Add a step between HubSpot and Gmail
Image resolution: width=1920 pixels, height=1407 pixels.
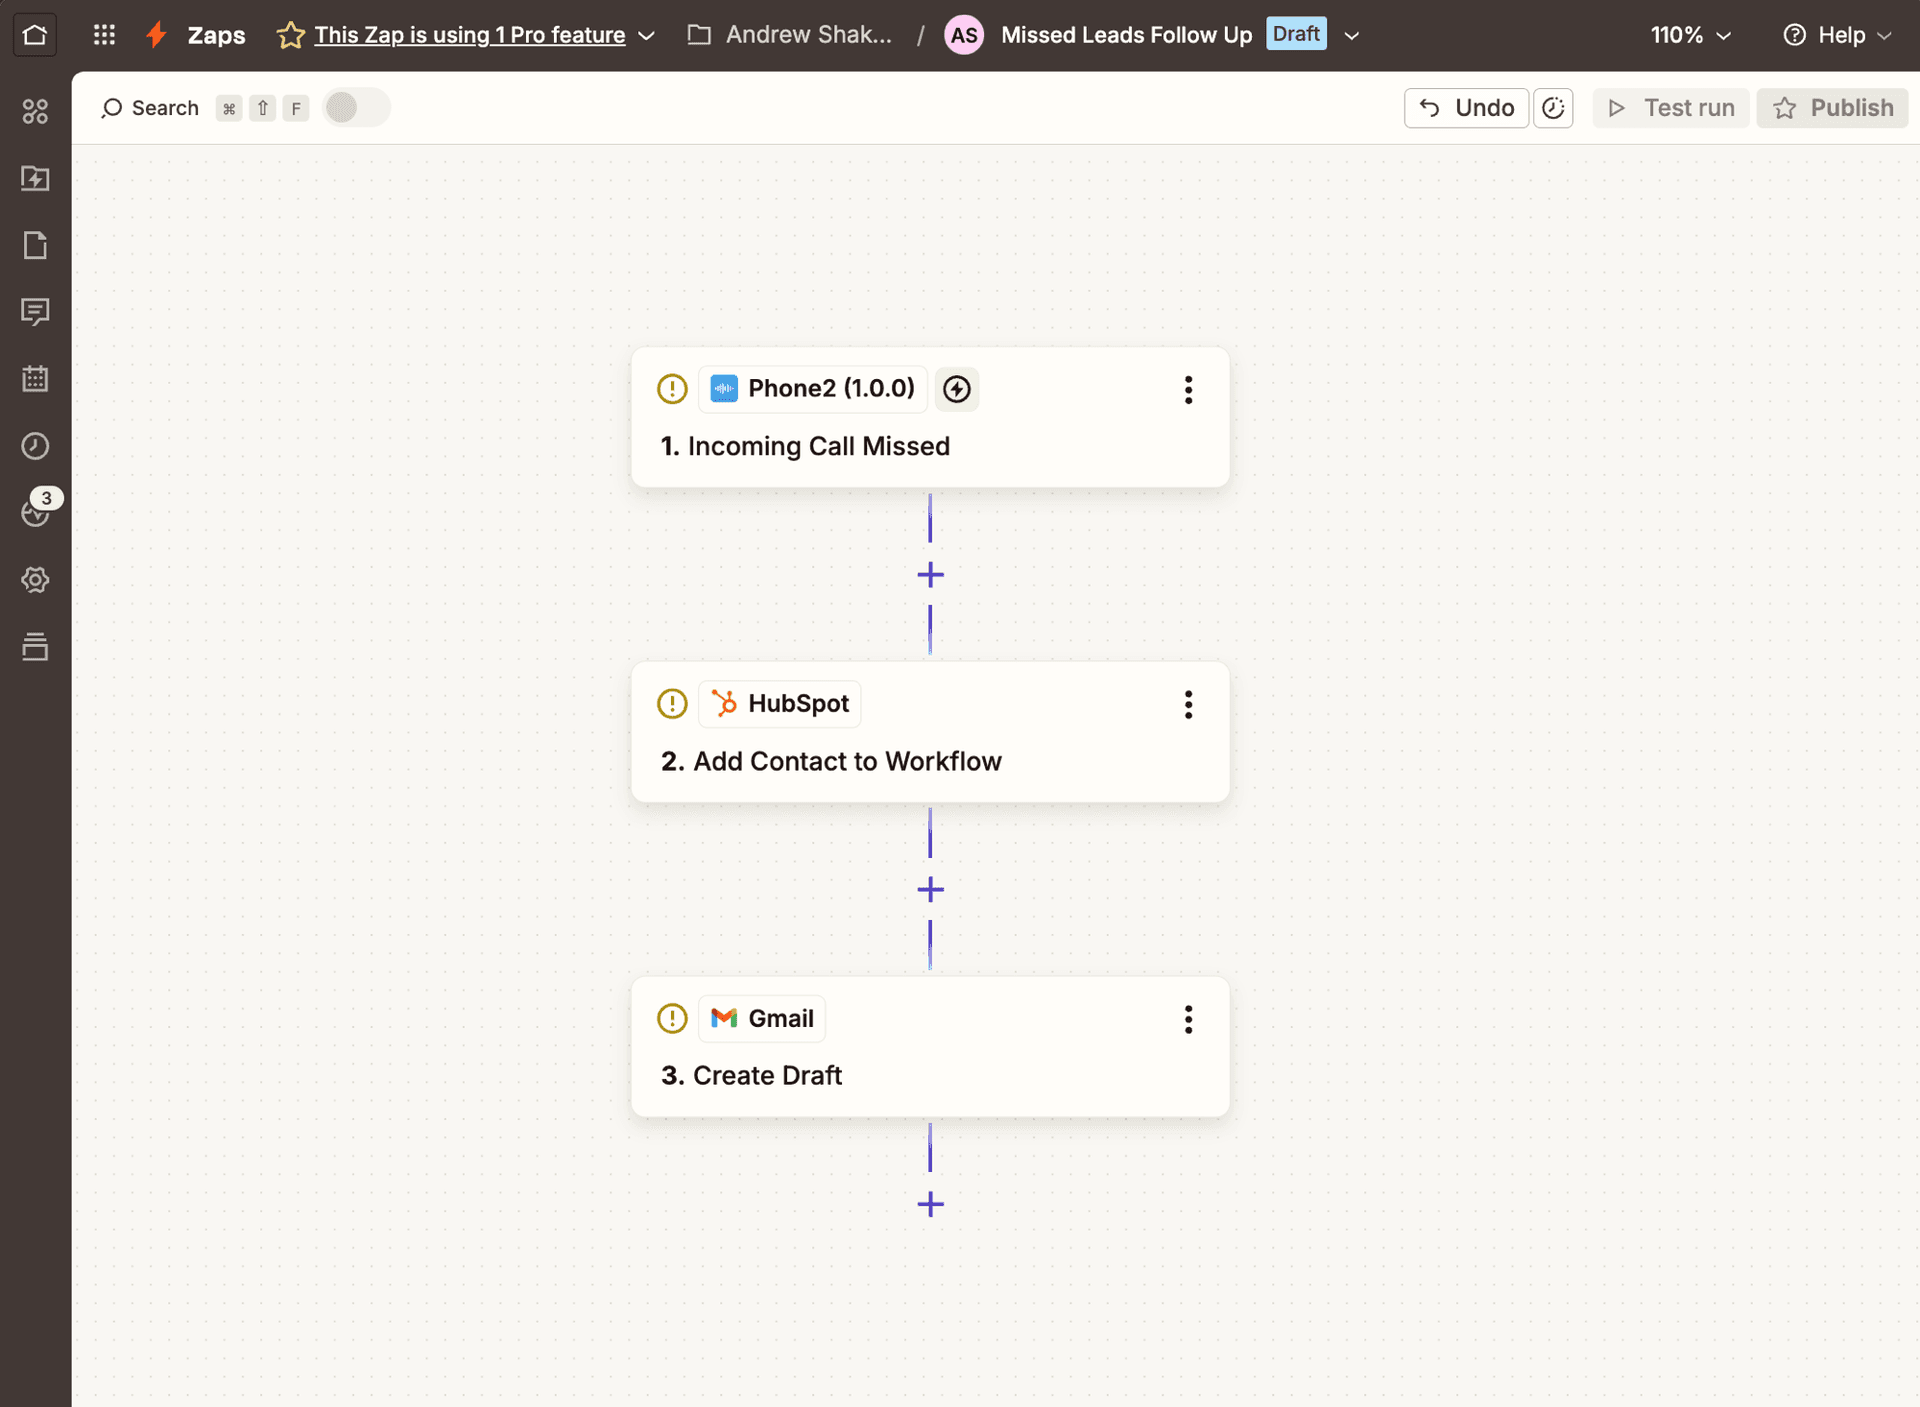(930, 890)
